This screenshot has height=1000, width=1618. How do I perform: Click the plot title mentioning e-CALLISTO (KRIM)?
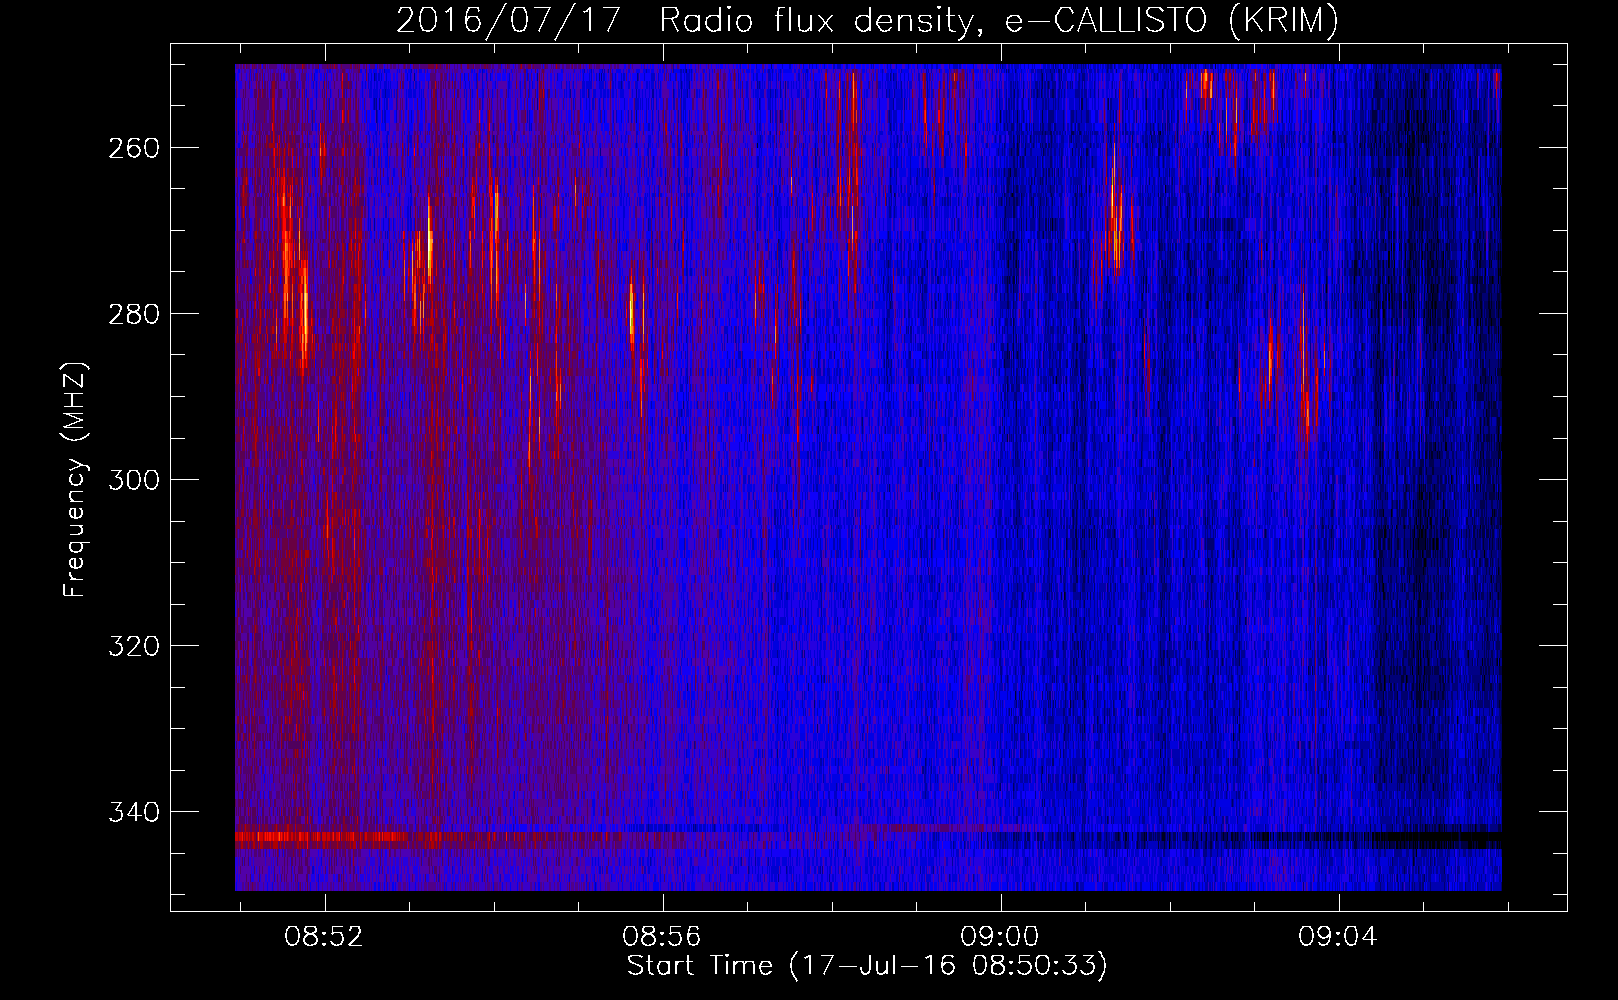coord(867,20)
